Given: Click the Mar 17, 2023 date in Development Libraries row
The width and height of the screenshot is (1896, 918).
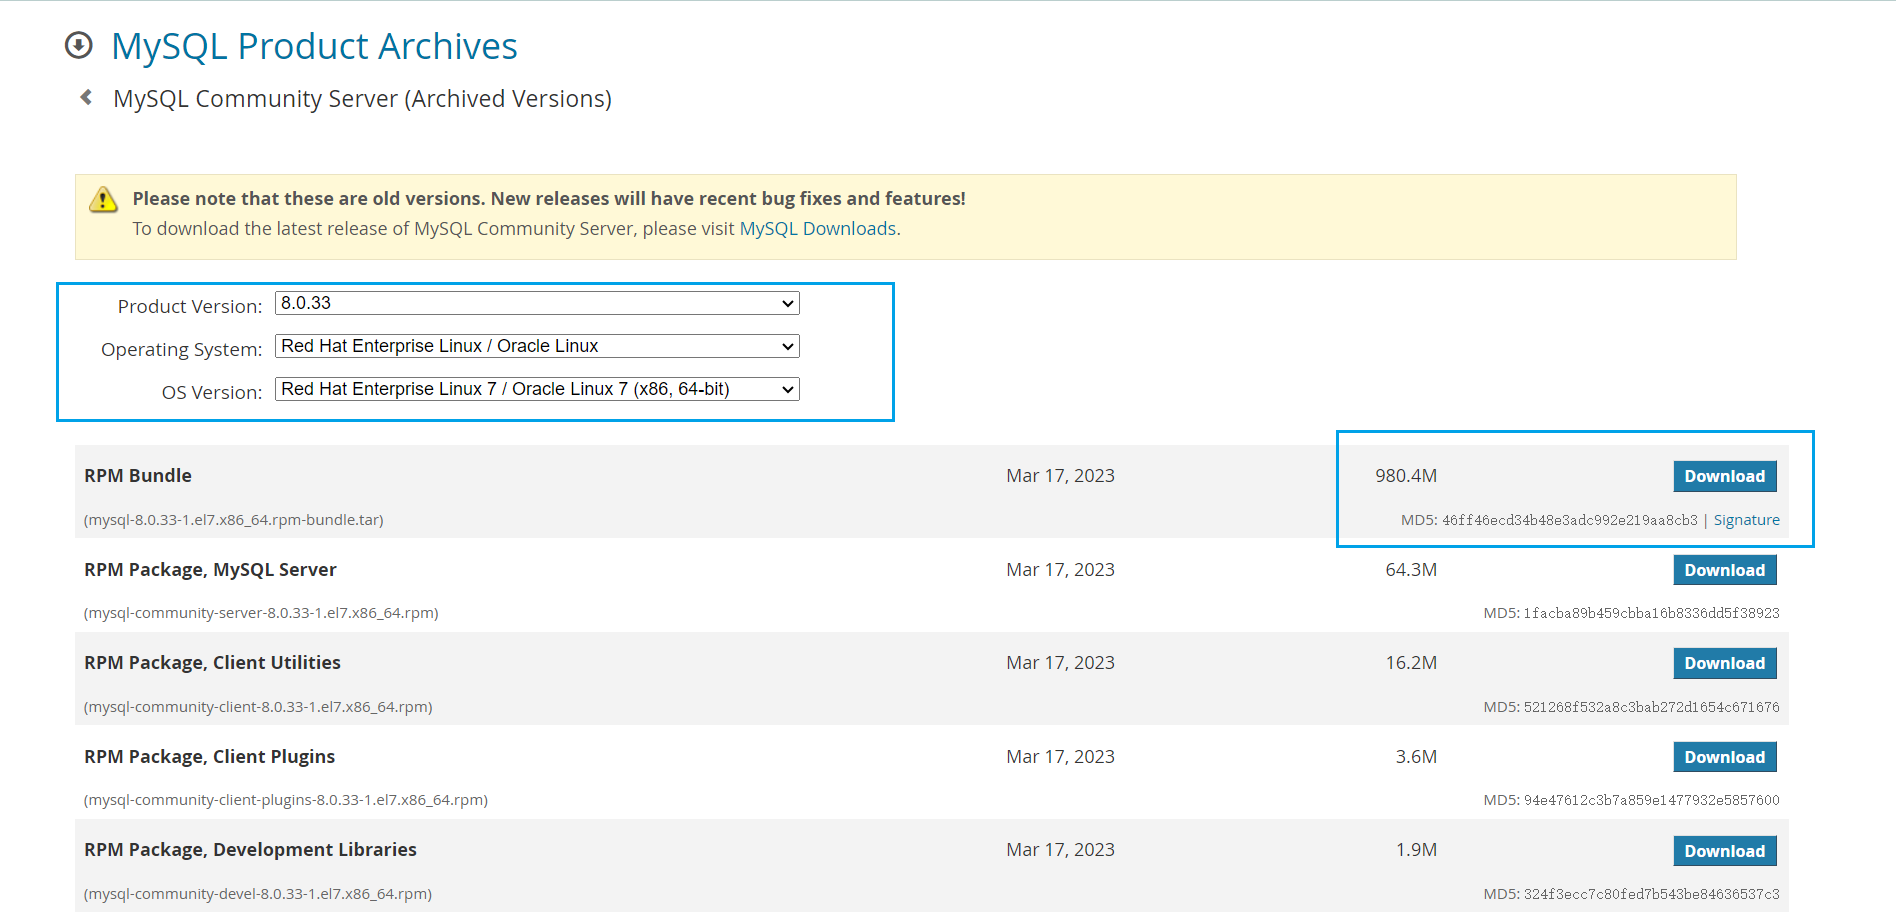Looking at the screenshot, I should pos(1060,850).
